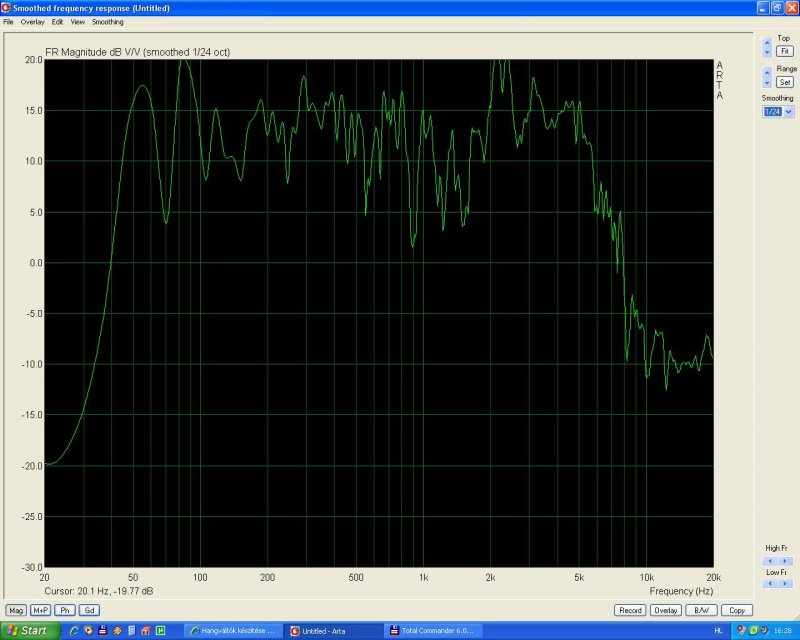Screen dimensions: 800x640
Task: Toggle black/white with the B/W button
Action: 701,610
